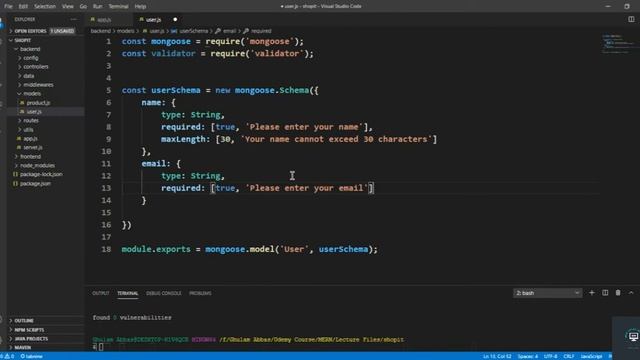Open package-lock.json file
The image size is (640, 360).
click(x=46, y=174)
